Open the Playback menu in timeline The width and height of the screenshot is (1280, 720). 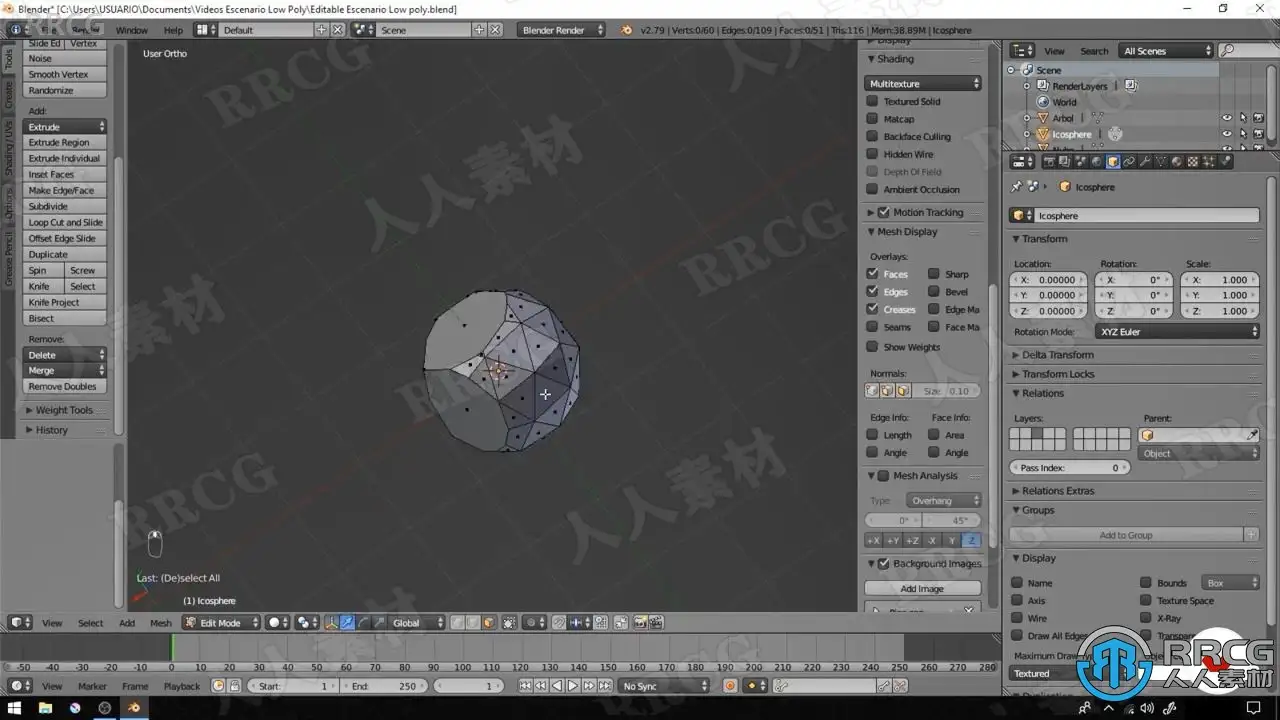tap(182, 686)
